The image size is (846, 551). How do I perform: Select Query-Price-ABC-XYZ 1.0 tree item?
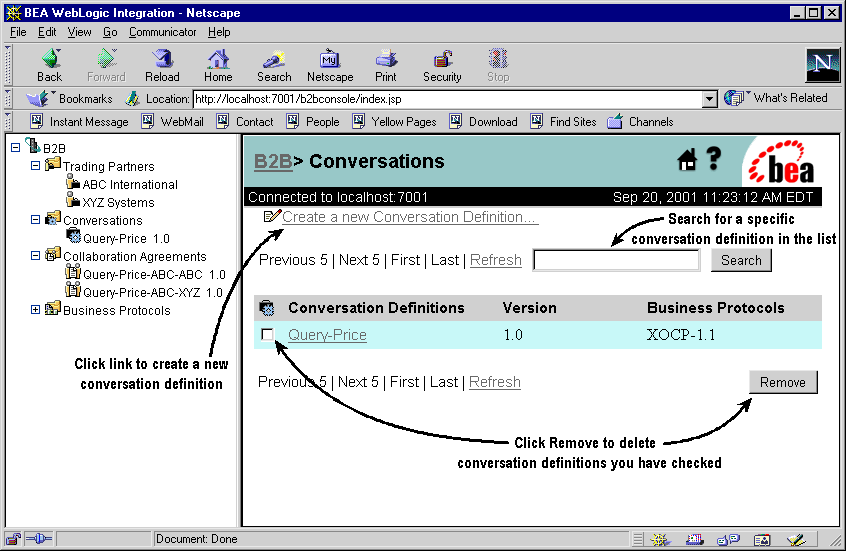(153, 292)
